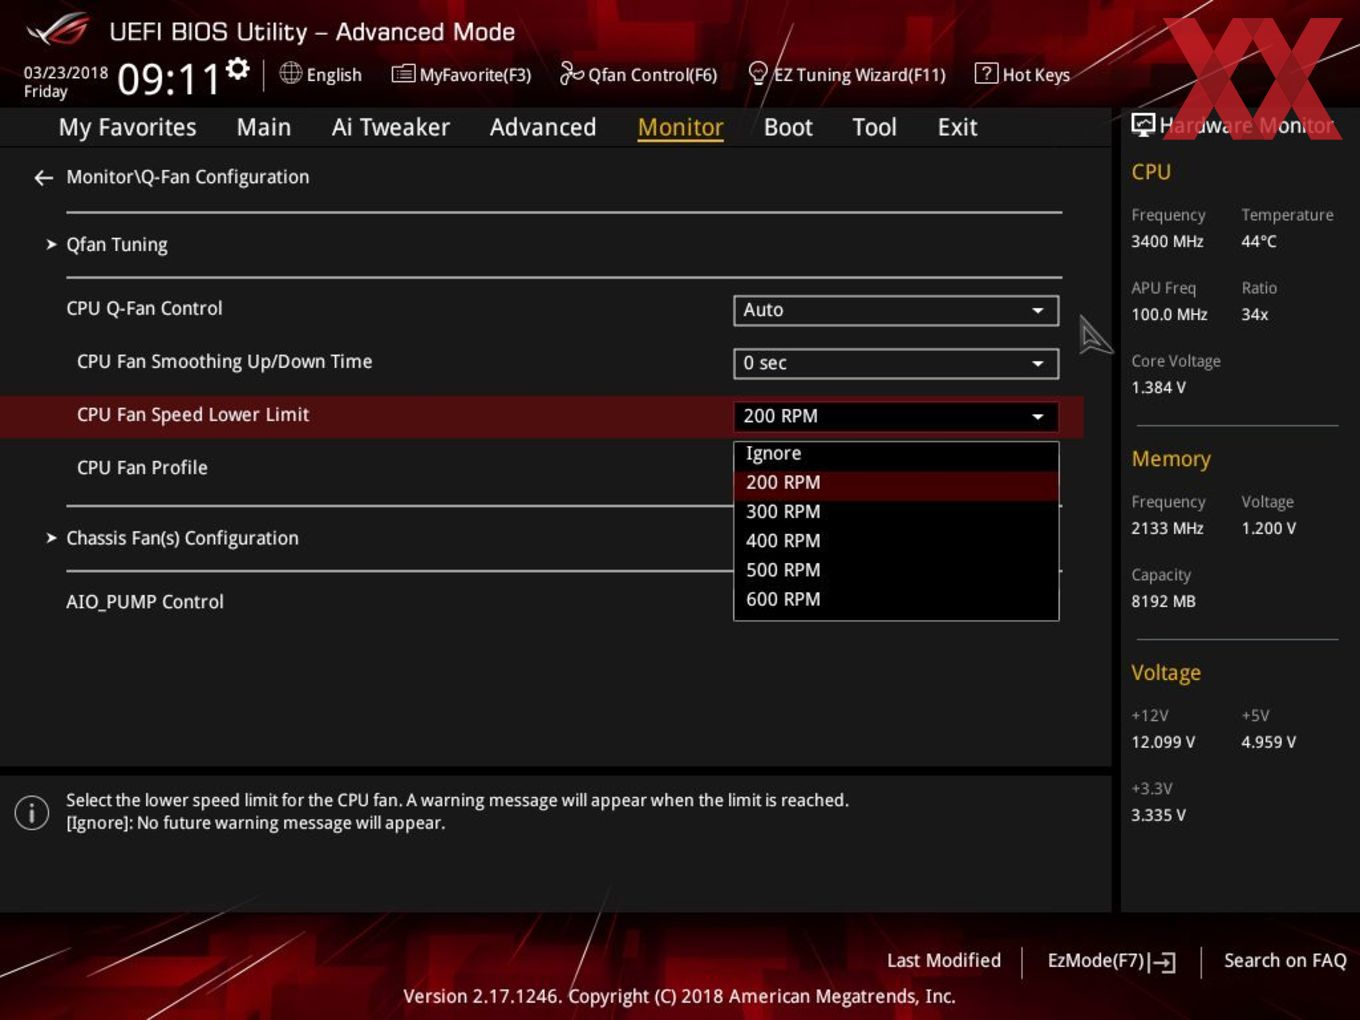Click the CPU Fan Speed Lower Limit label
Screen dimensions: 1360x1020
pyautogui.click(x=193, y=415)
